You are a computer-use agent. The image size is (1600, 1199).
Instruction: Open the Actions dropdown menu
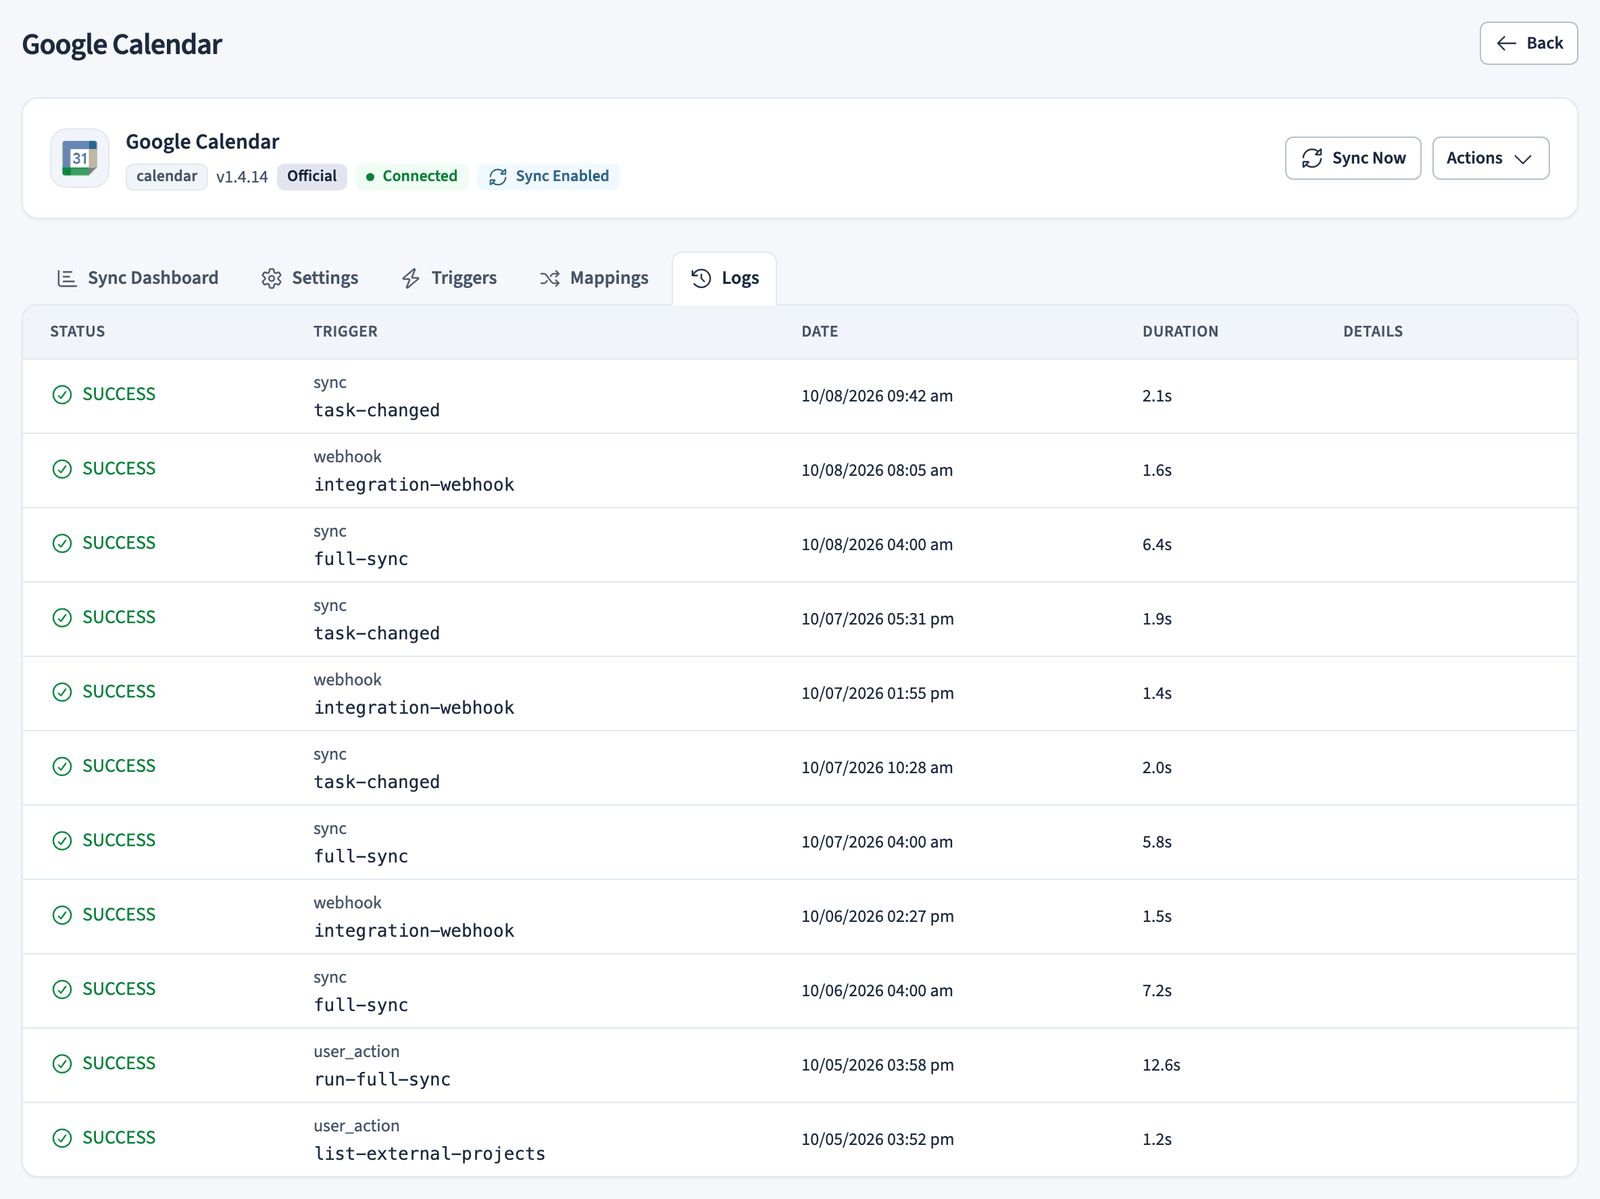[1490, 158]
